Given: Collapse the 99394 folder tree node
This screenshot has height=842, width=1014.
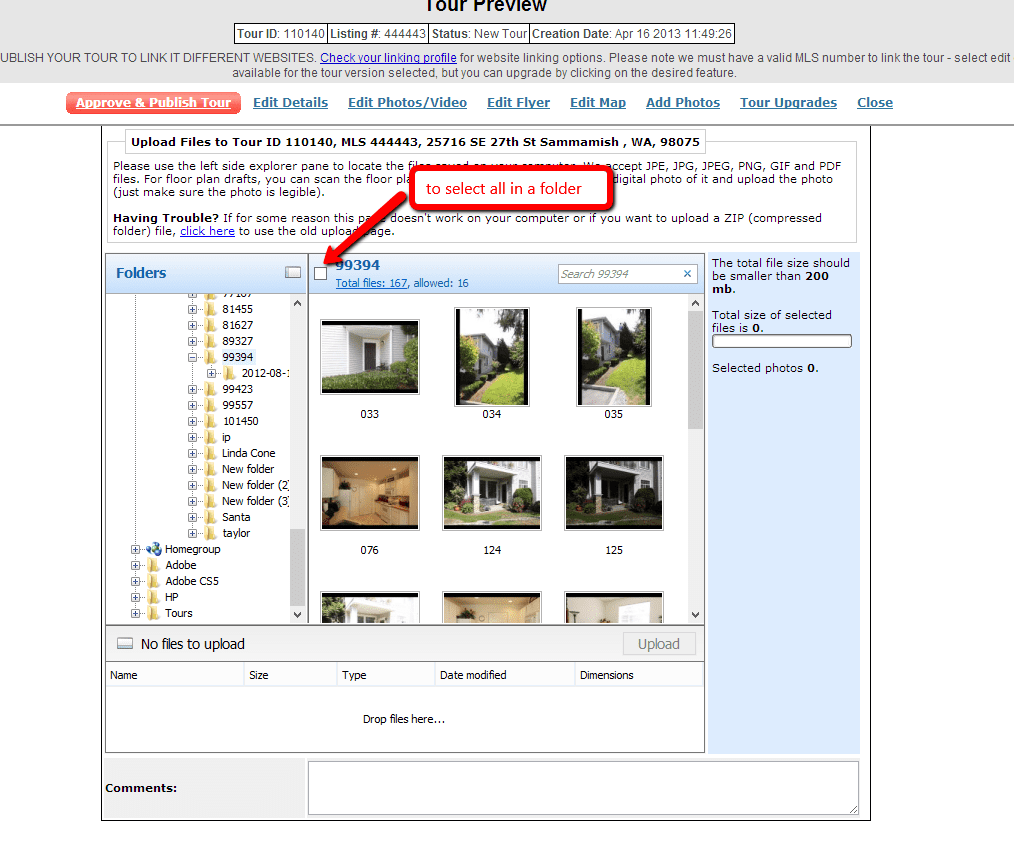Looking at the screenshot, I should pos(192,357).
